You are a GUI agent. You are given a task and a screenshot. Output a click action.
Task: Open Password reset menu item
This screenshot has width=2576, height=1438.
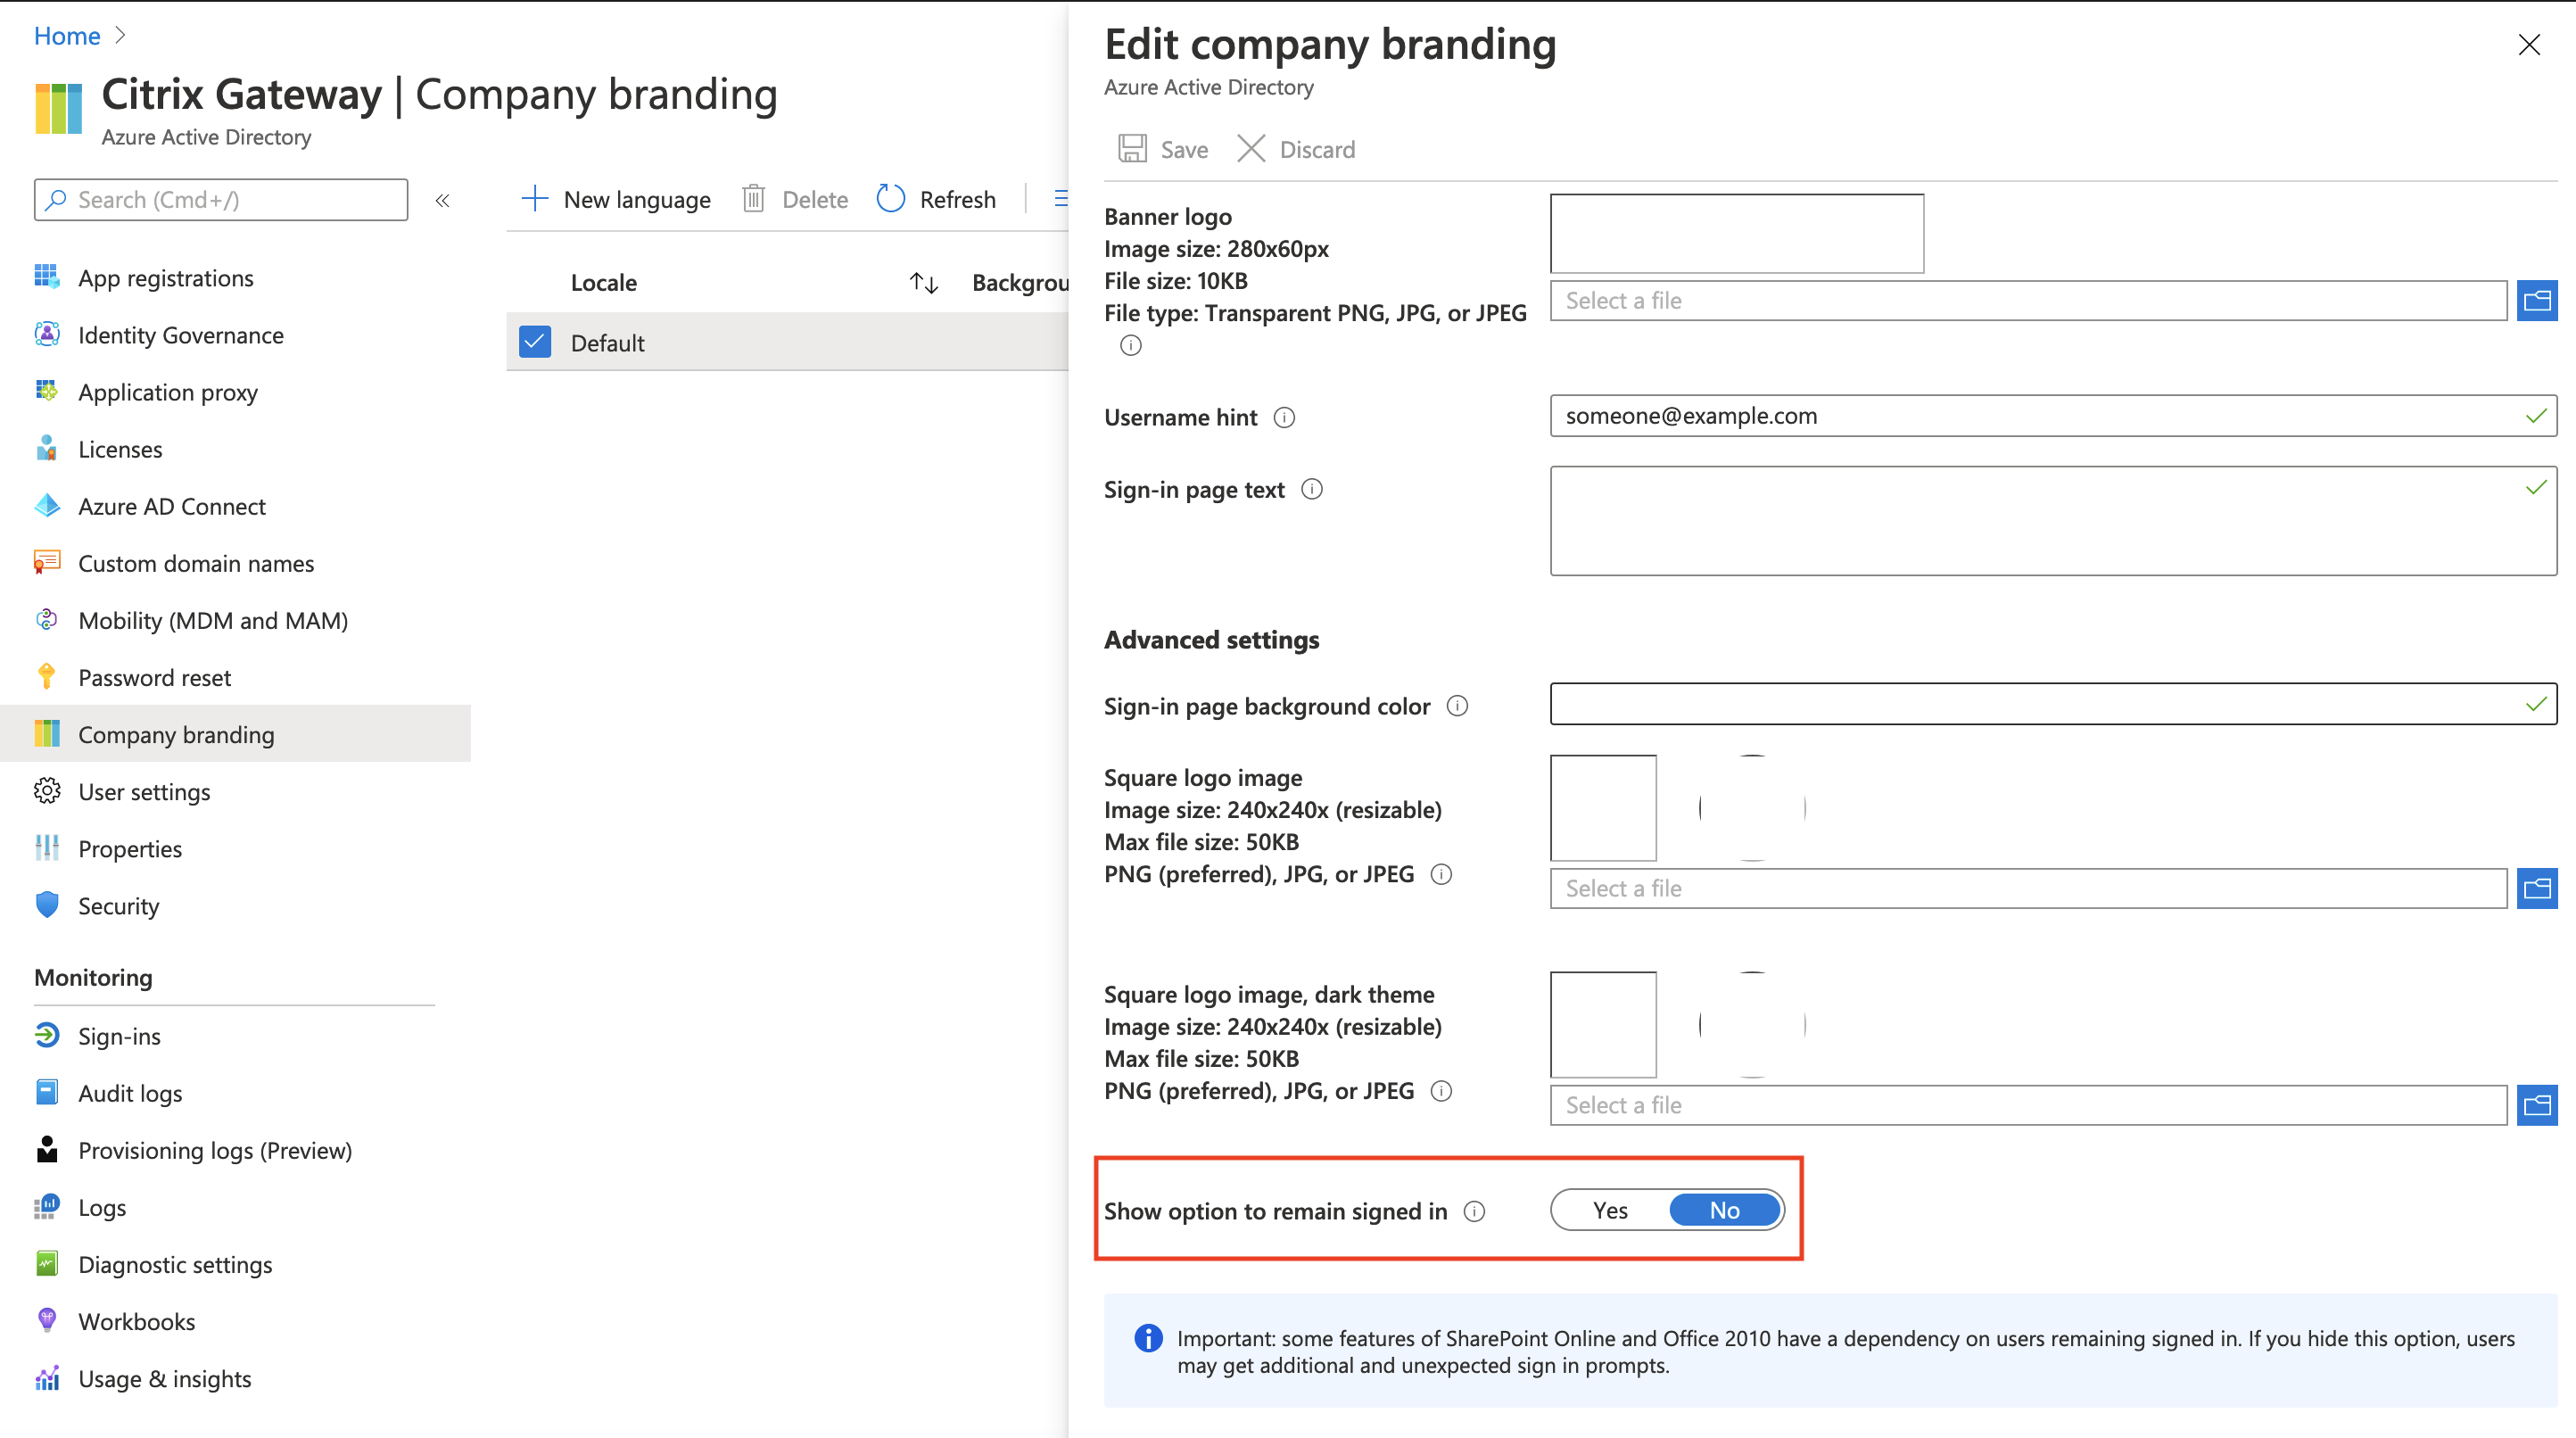click(x=154, y=677)
